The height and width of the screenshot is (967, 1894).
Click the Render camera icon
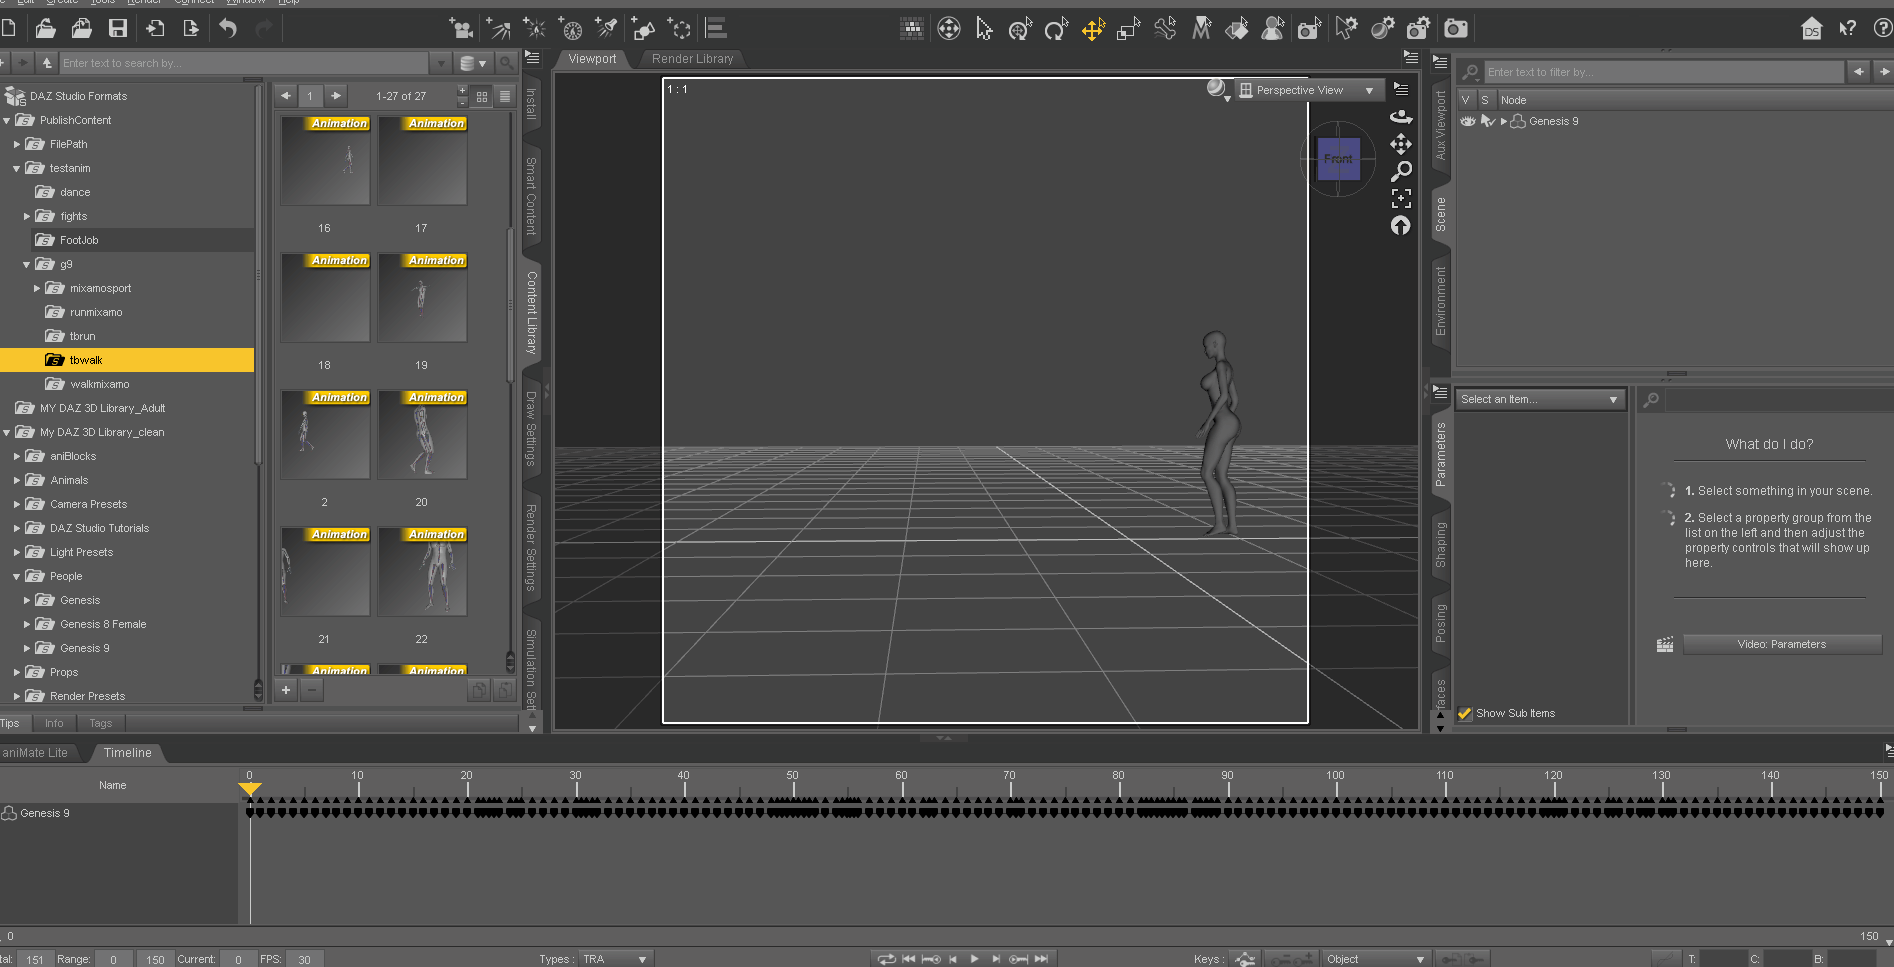coord(1456,29)
